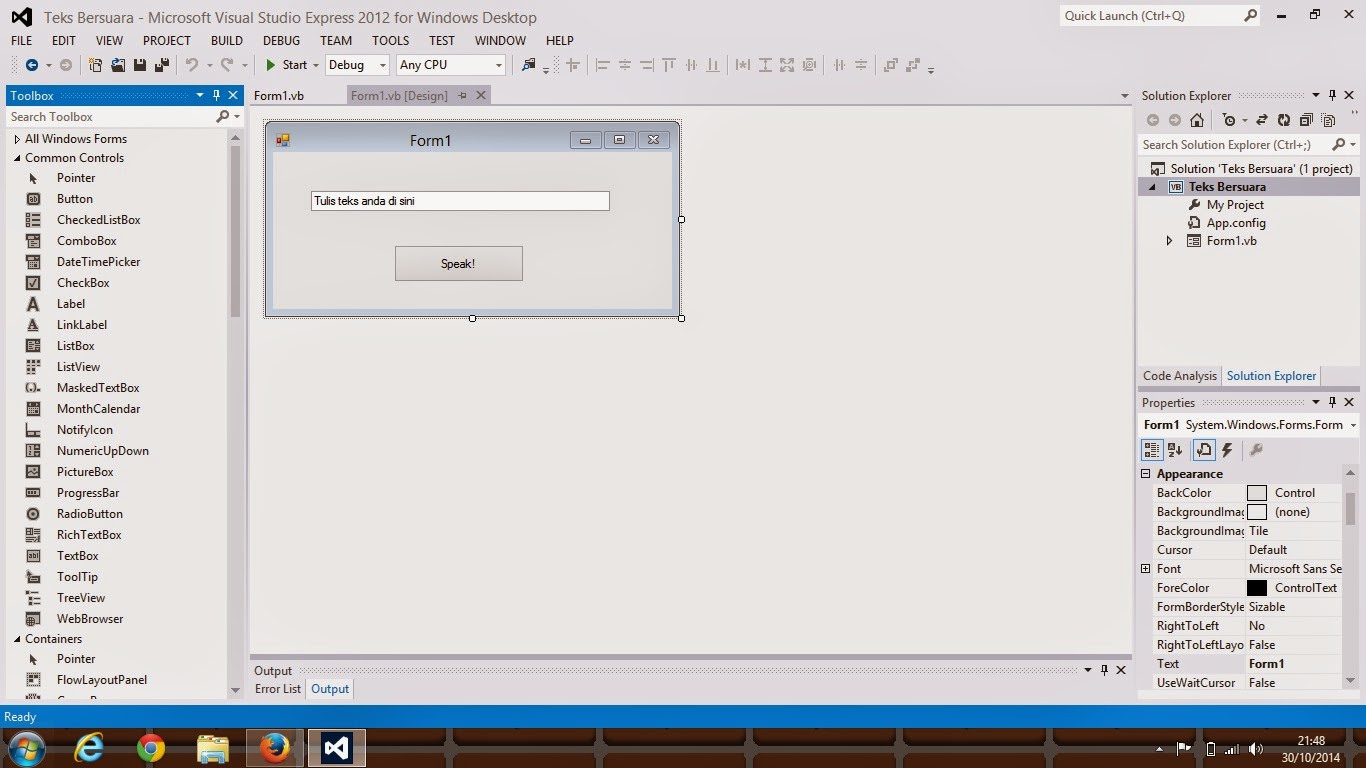Viewport: 1366px width, 768px height.
Task: Click the Start debugging button
Action: tap(286, 65)
